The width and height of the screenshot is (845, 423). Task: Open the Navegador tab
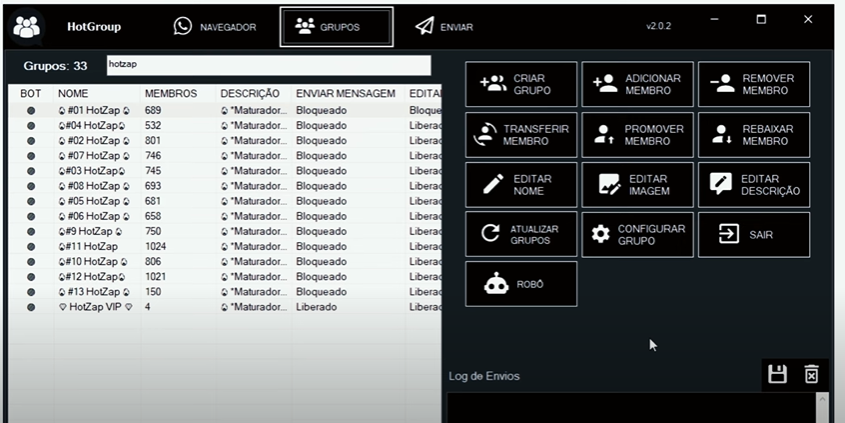(x=215, y=26)
